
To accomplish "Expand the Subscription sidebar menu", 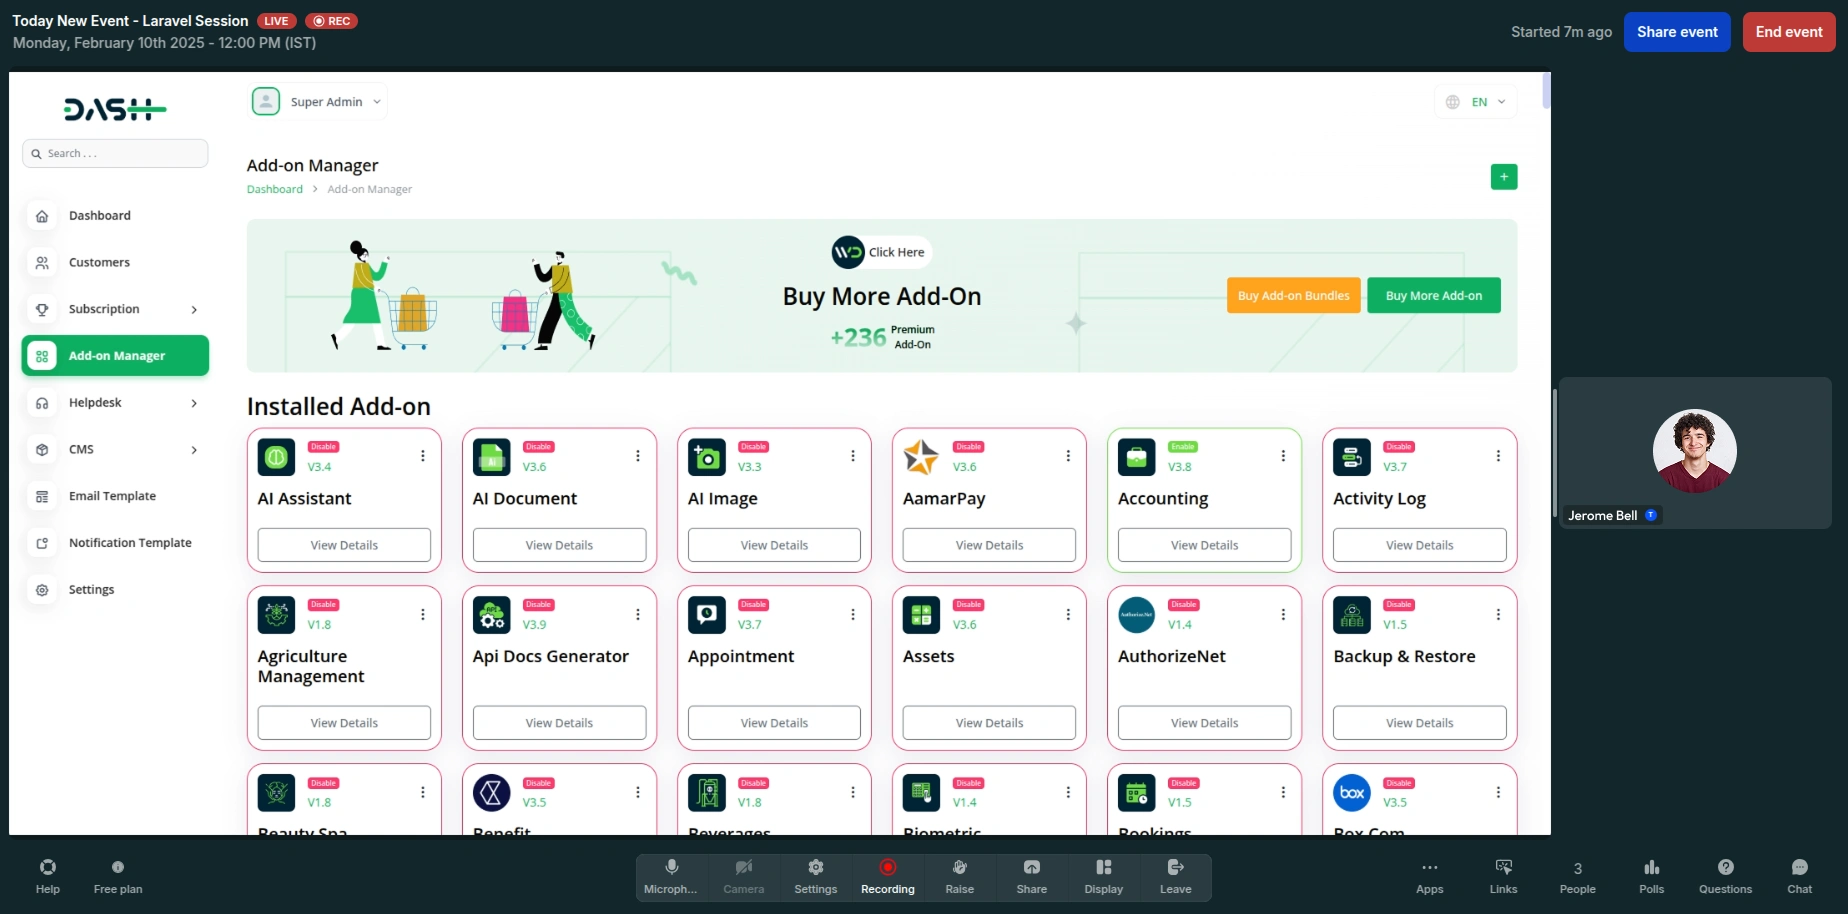I will (x=115, y=309).
